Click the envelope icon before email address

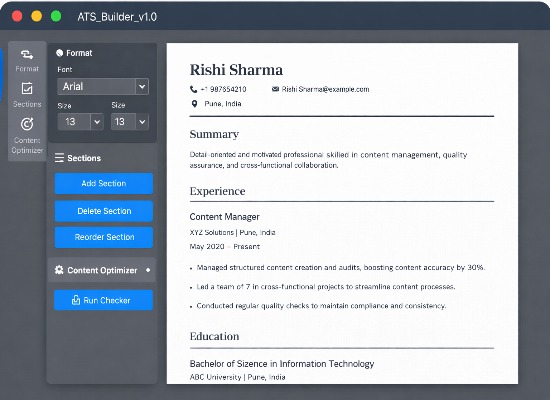275,89
